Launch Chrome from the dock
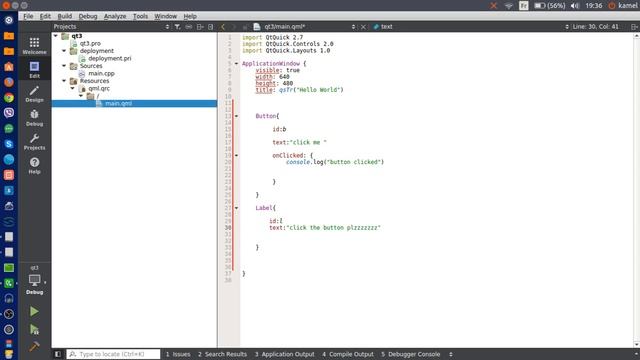 (x=9, y=98)
